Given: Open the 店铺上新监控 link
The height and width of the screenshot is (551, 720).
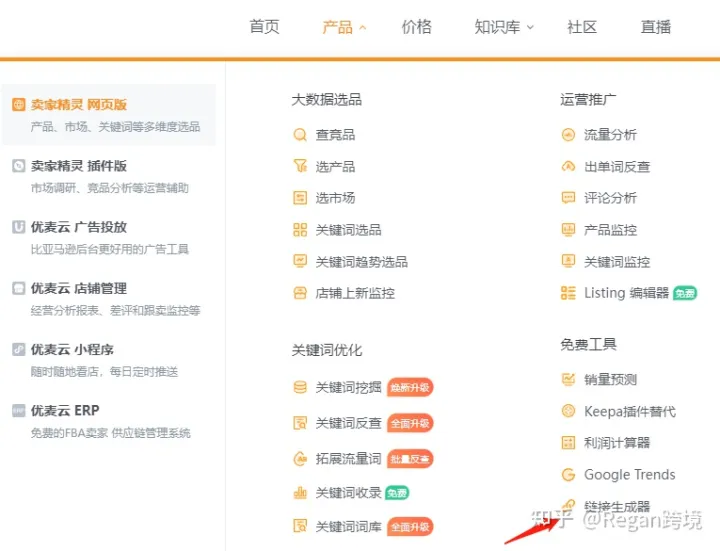Looking at the screenshot, I should point(355,293).
